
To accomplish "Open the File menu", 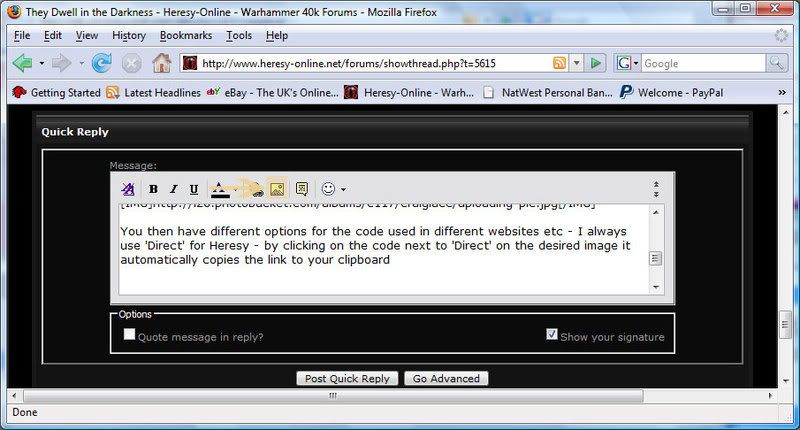I will [x=22, y=35].
